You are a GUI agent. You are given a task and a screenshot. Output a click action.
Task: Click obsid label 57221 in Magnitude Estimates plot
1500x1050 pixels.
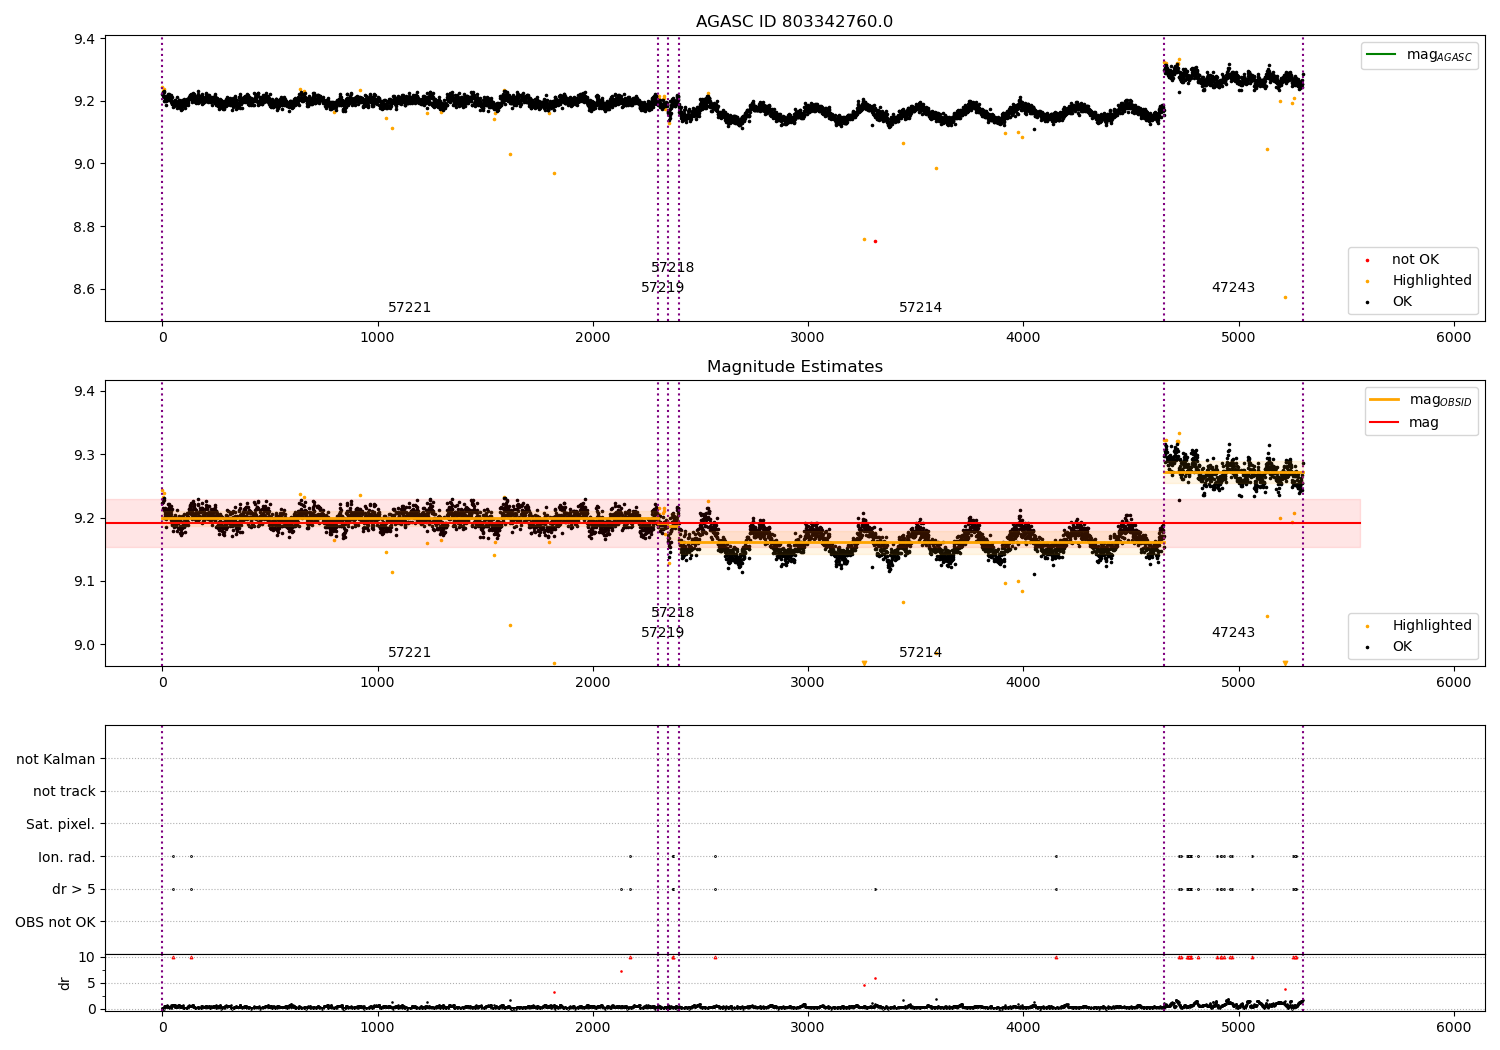(x=409, y=653)
